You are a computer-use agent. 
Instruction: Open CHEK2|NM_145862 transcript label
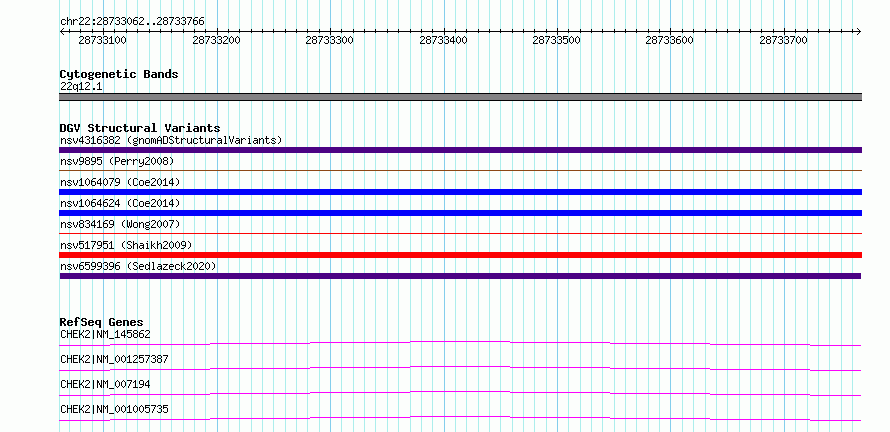click(x=105, y=334)
